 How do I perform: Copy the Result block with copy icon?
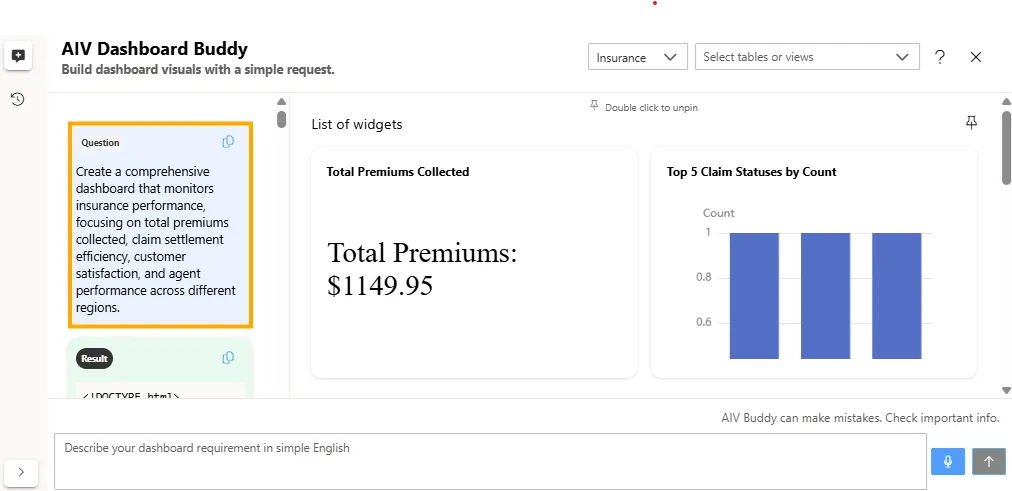228,358
